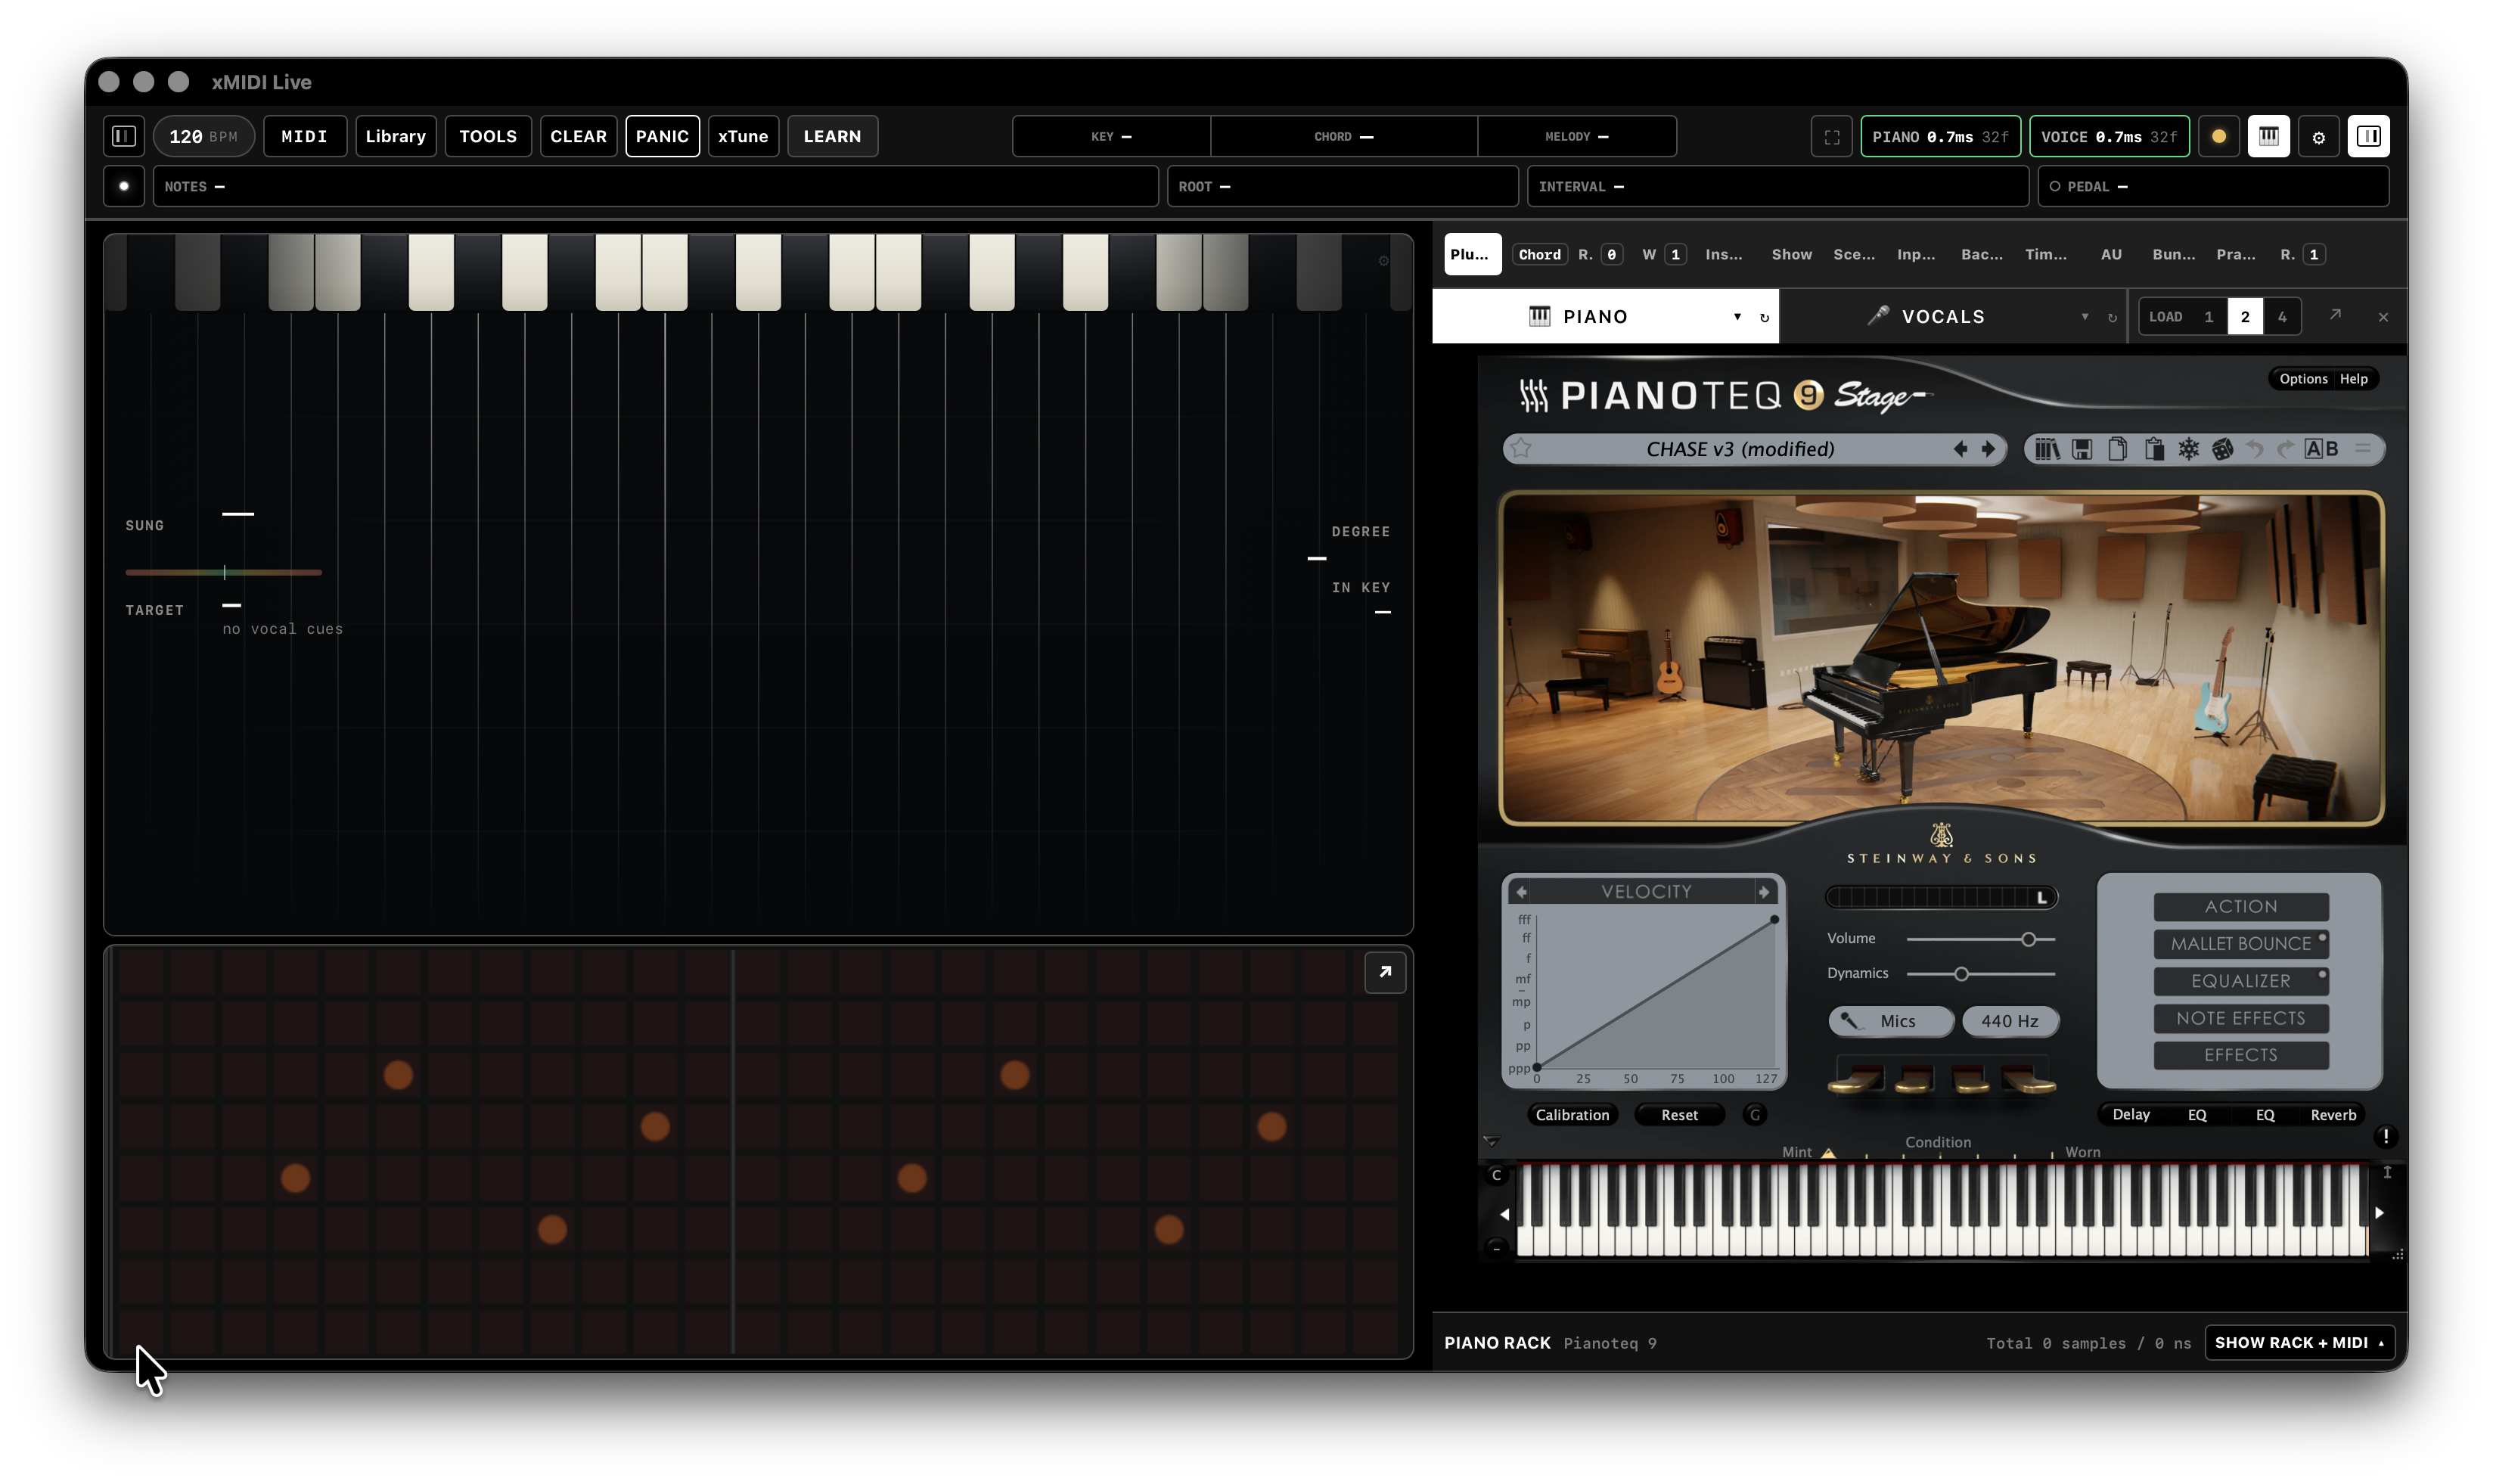This screenshot has height=1484, width=2493.
Task: Adjust the Condition slider marker near Mint
Action: point(1828,1152)
